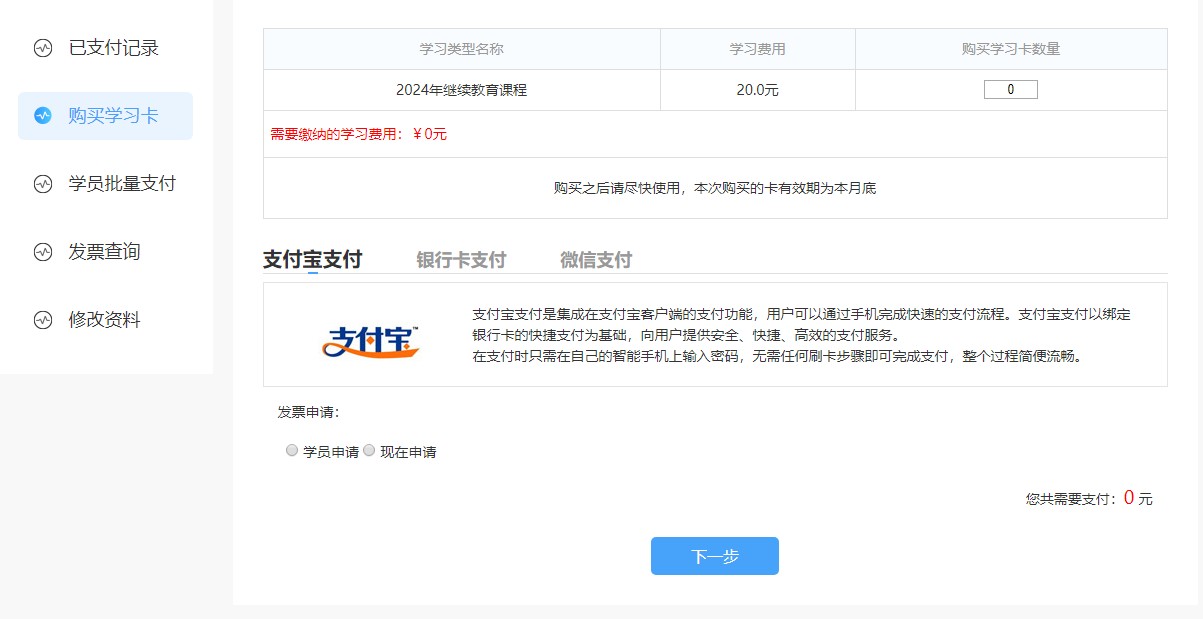
Task: Select the 现在申请 radio button
Action: pyautogui.click(x=369, y=451)
